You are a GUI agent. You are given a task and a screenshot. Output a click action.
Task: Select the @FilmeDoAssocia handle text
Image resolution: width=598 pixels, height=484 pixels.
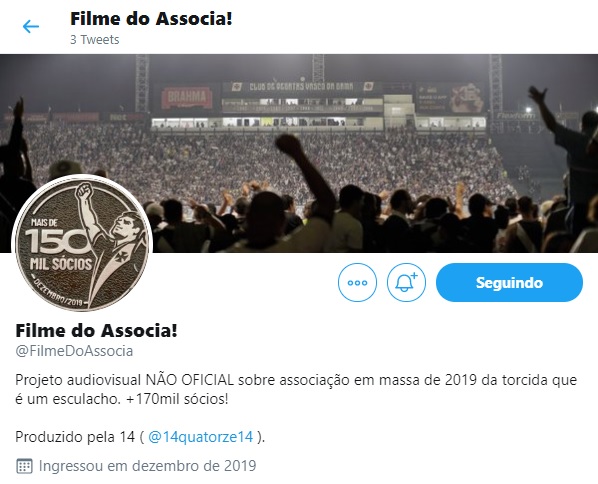(74, 351)
